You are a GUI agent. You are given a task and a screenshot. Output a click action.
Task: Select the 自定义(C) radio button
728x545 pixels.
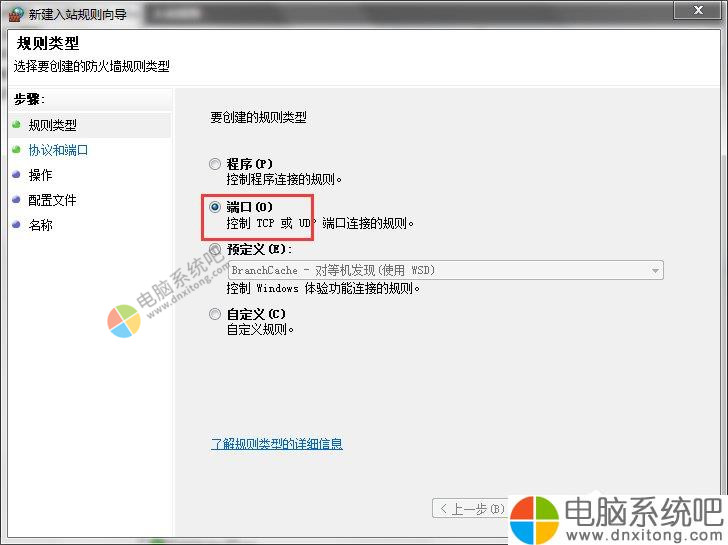click(214, 314)
